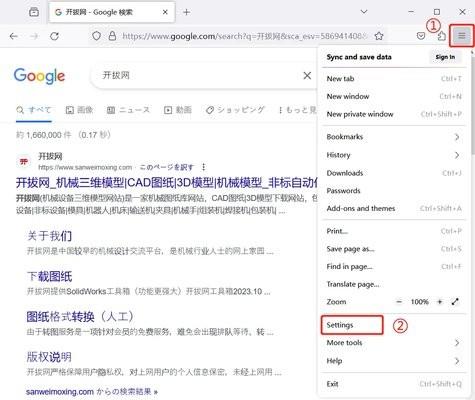
Task: Switch to the ニュース news tab
Action: (x=128, y=110)
